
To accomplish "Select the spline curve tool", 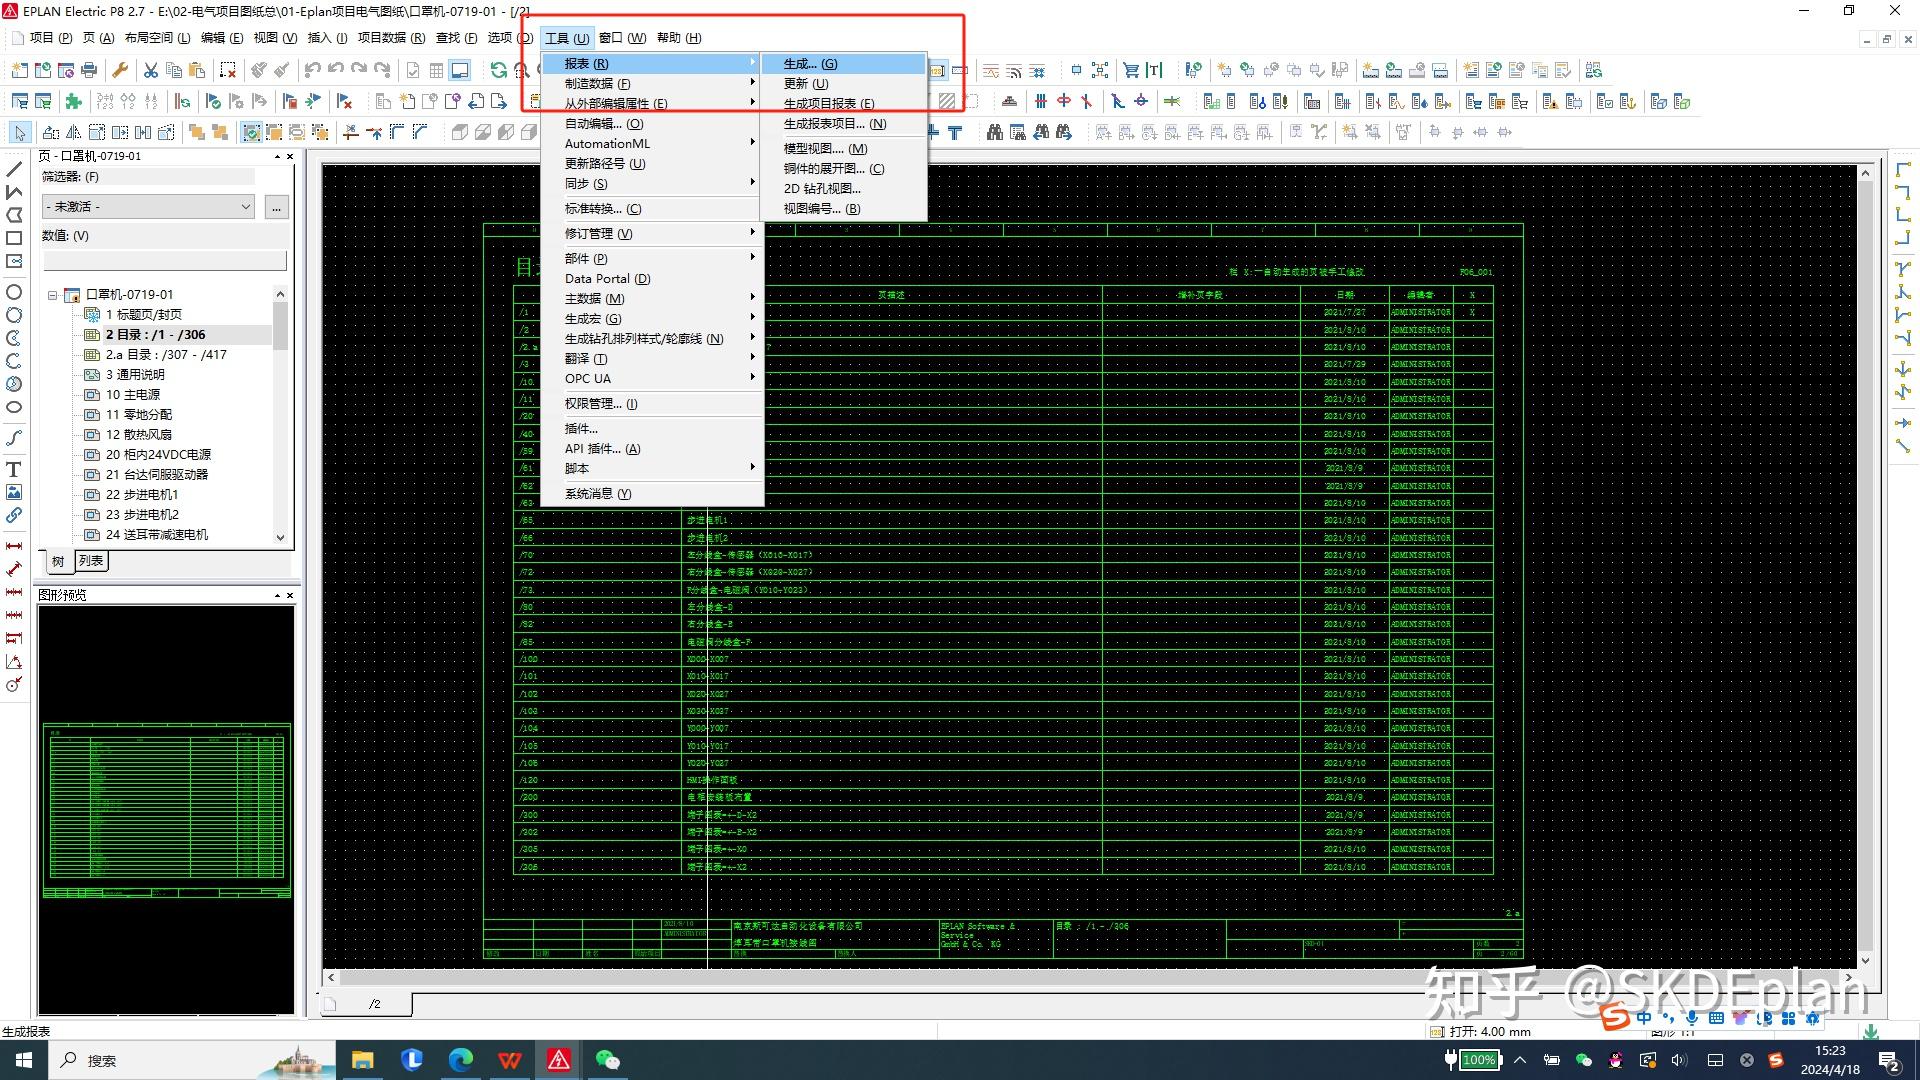I will pyautogui.click(x=14, y=438).
